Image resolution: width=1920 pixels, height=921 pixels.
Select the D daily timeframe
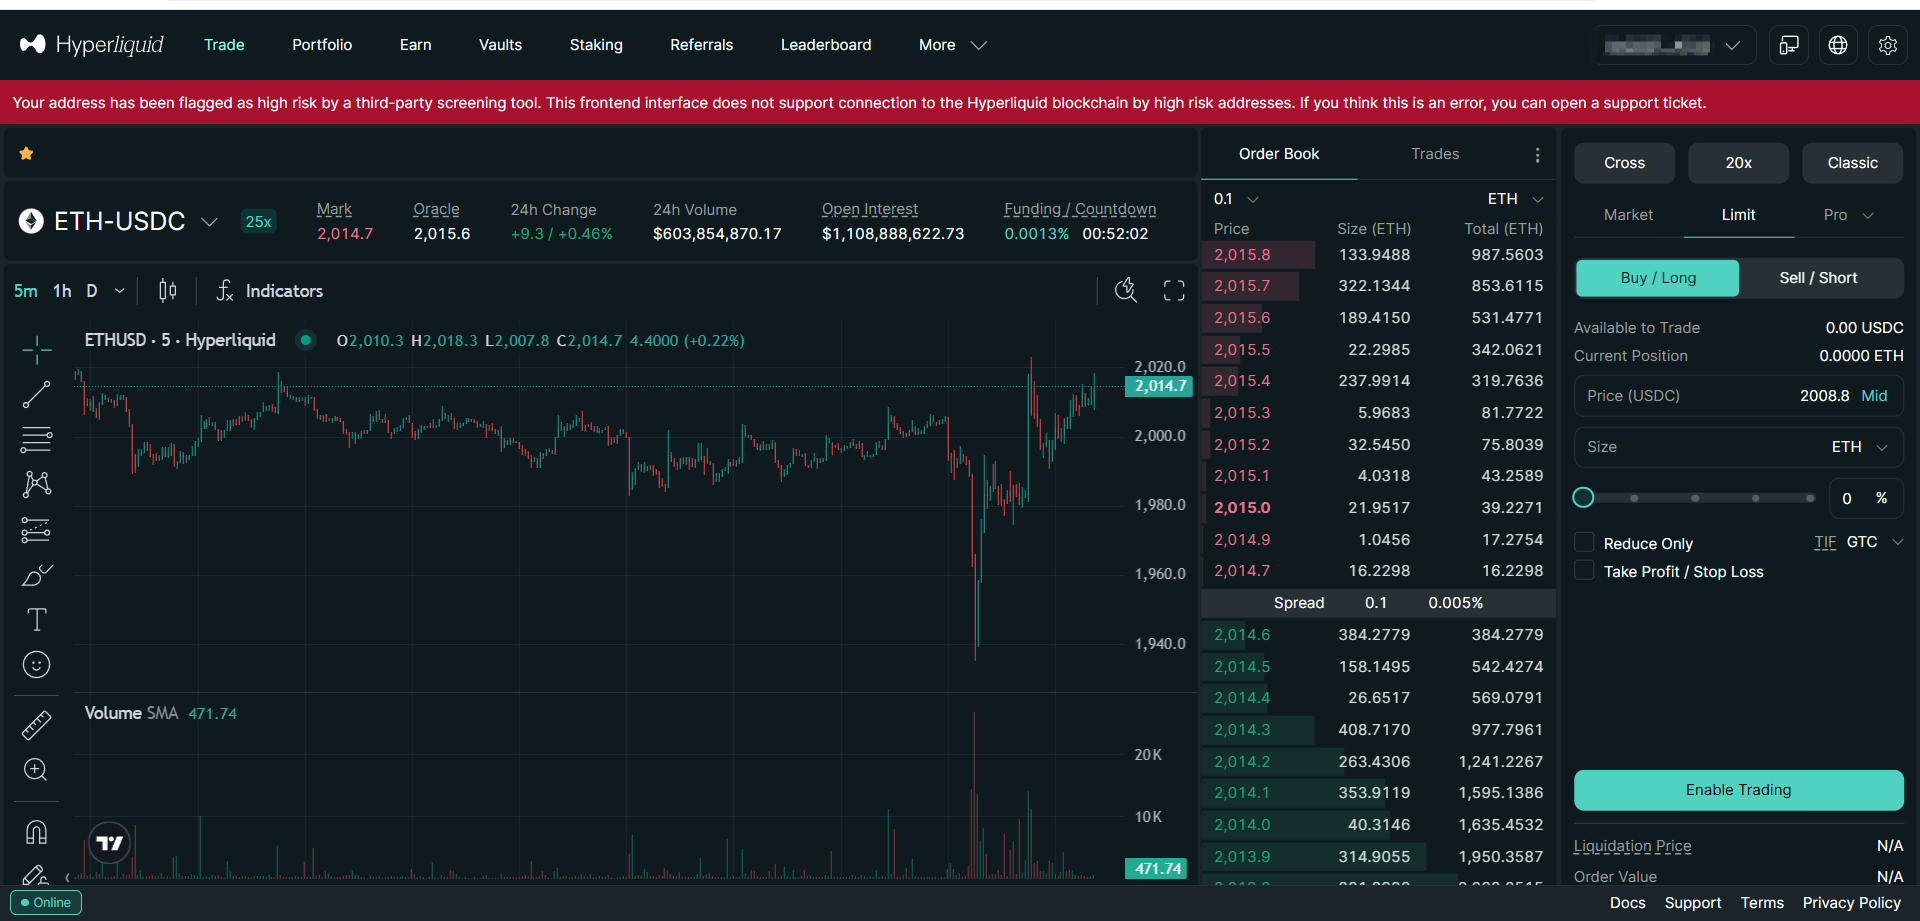point(92,291)
